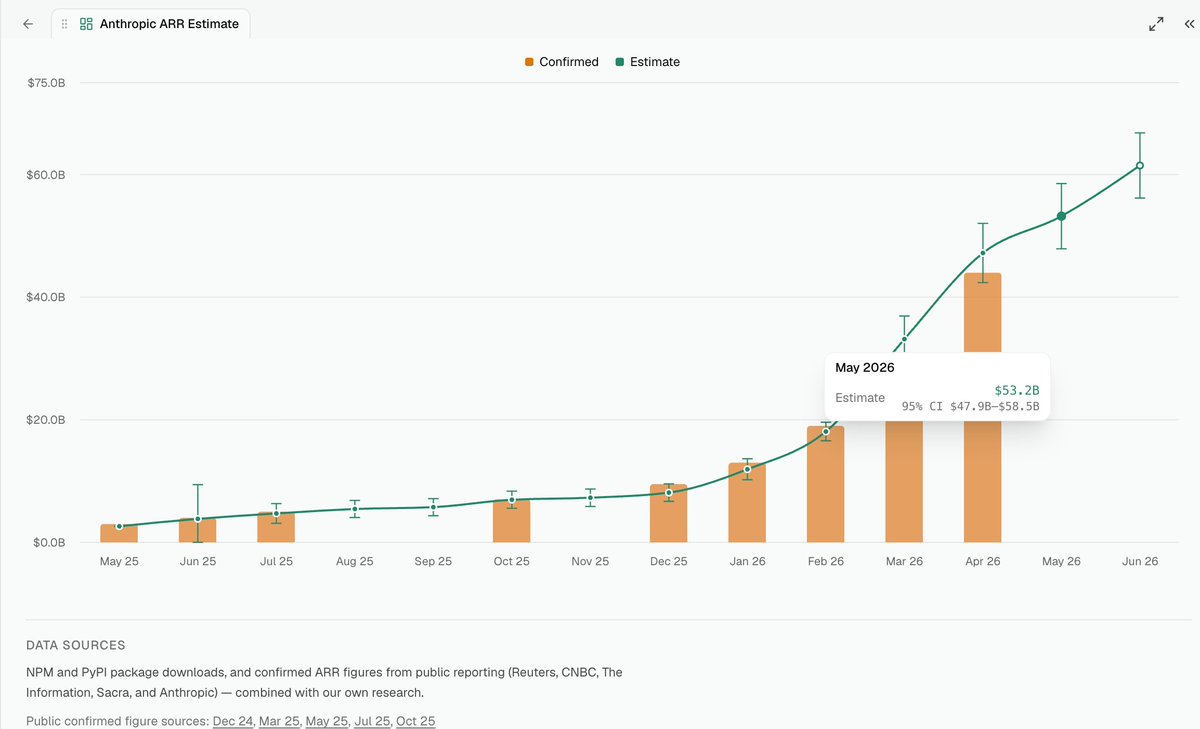Click the Nov 25 x-axis label
Image resolution: width=1200 pixels, height=729 pixels.
pos(590,561)
